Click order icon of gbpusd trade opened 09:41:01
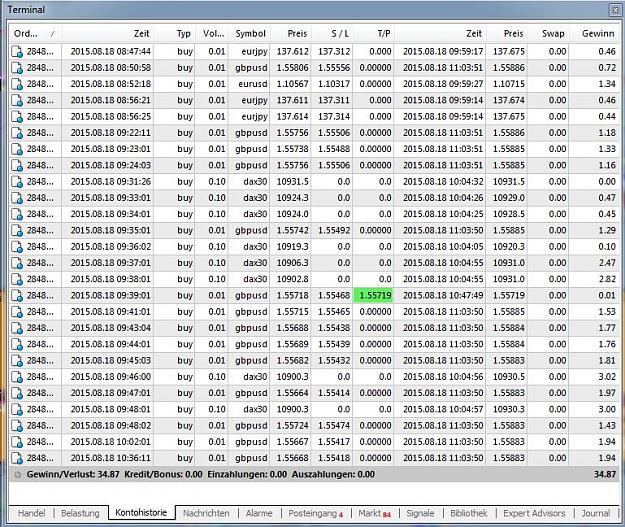The width and height of the screenshot is (625, 527). click(17, 312)
